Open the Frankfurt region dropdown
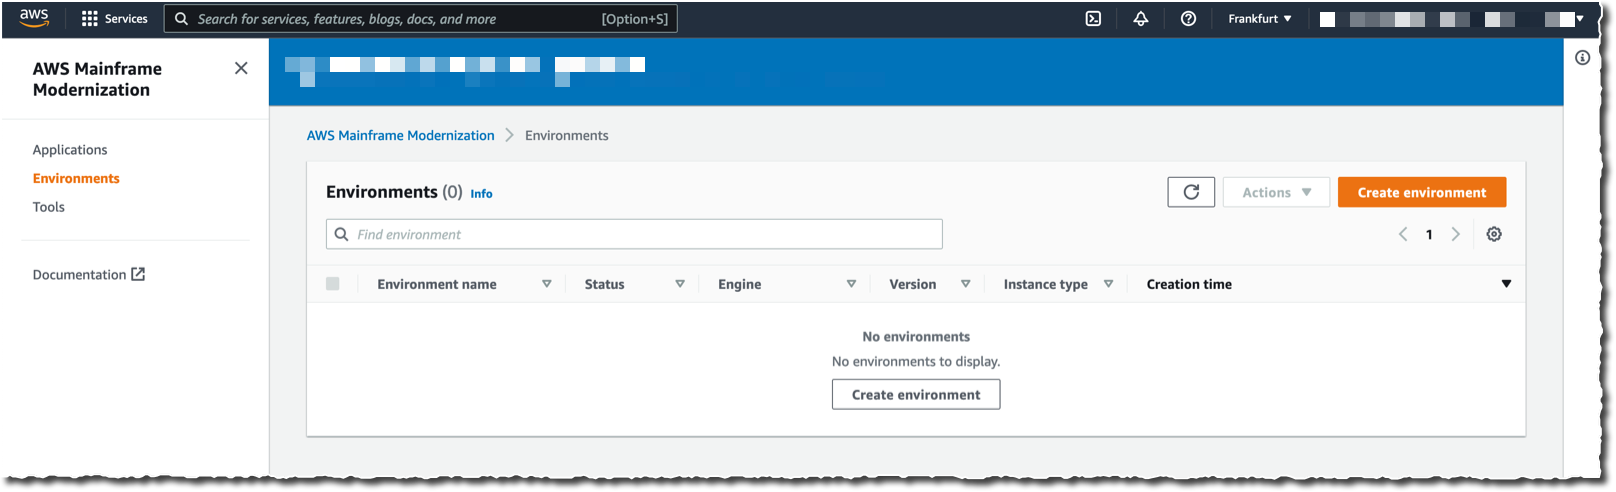The width and height of the screenshot is (1616, 492). click(x=1260, y=18)
